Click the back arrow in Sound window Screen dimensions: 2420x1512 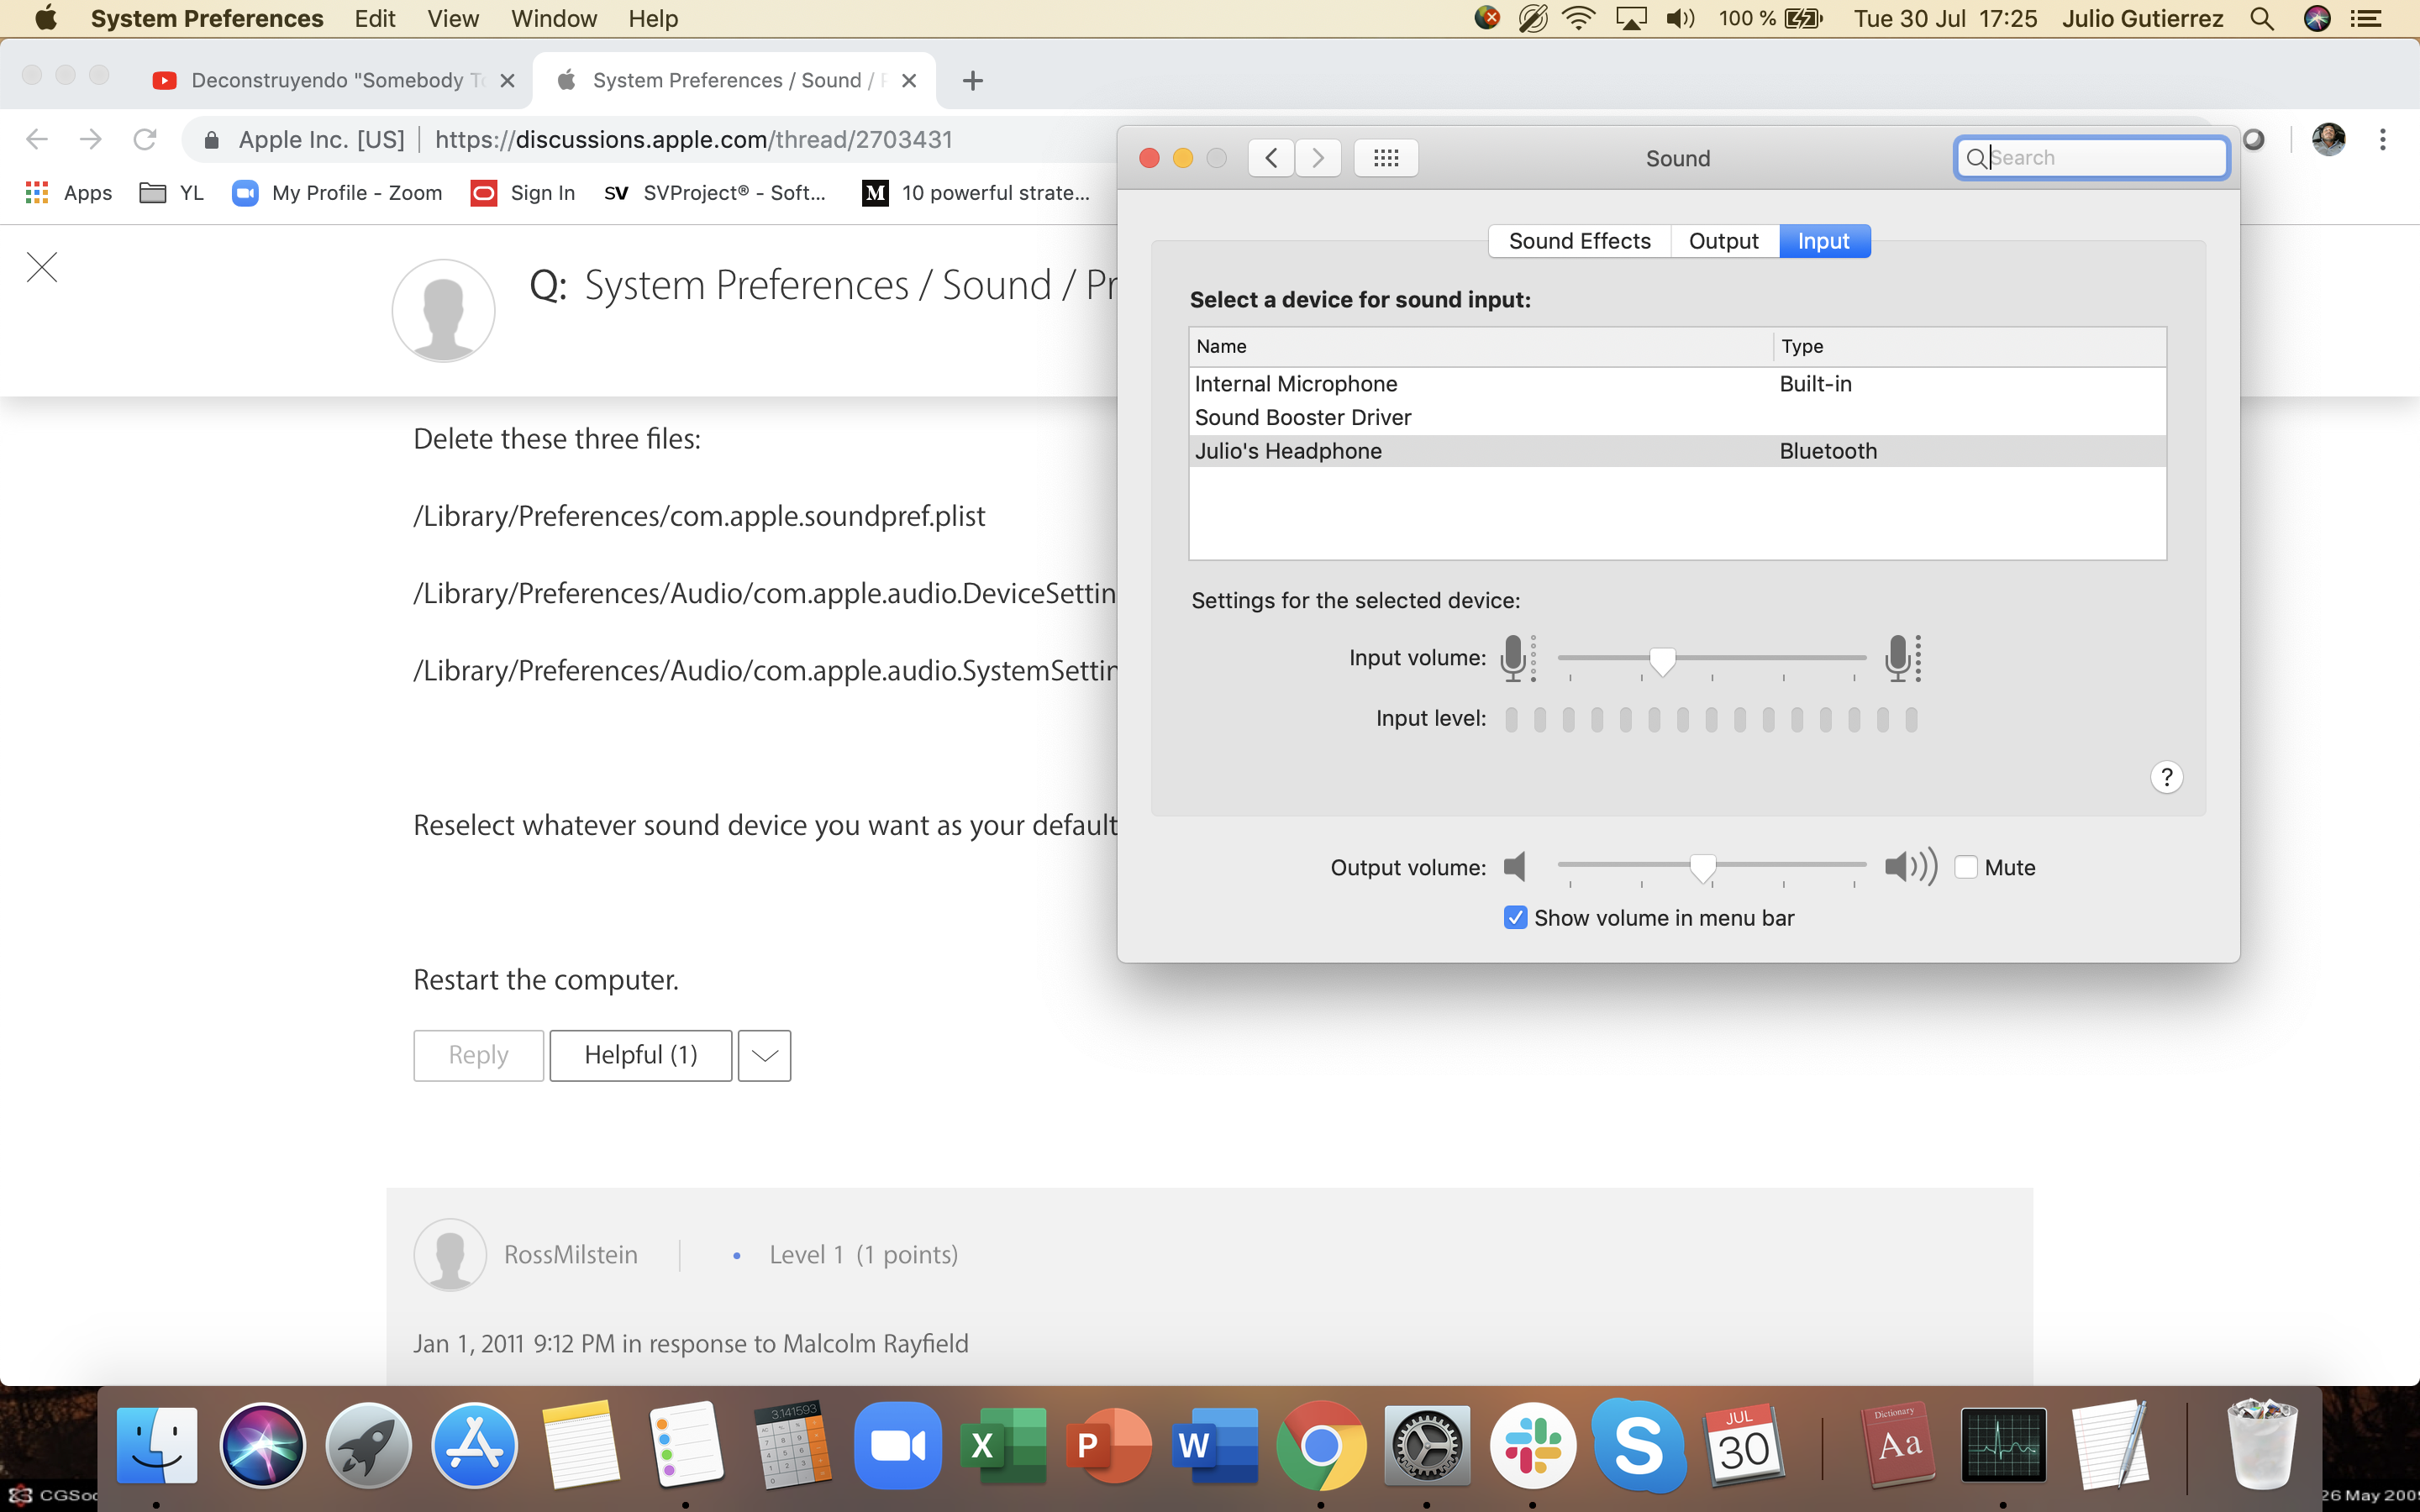[1271, 158]
